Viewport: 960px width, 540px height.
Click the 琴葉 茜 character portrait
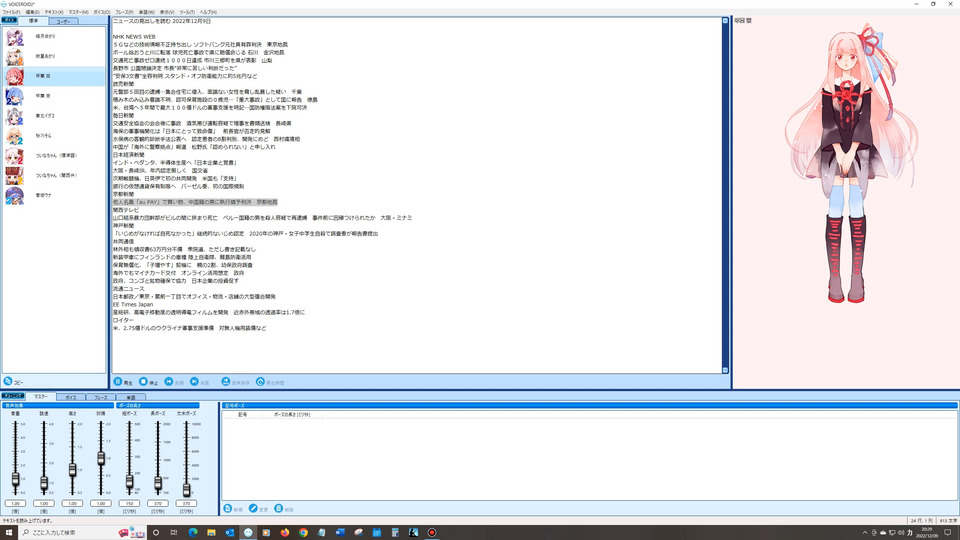tap(850, 162)
